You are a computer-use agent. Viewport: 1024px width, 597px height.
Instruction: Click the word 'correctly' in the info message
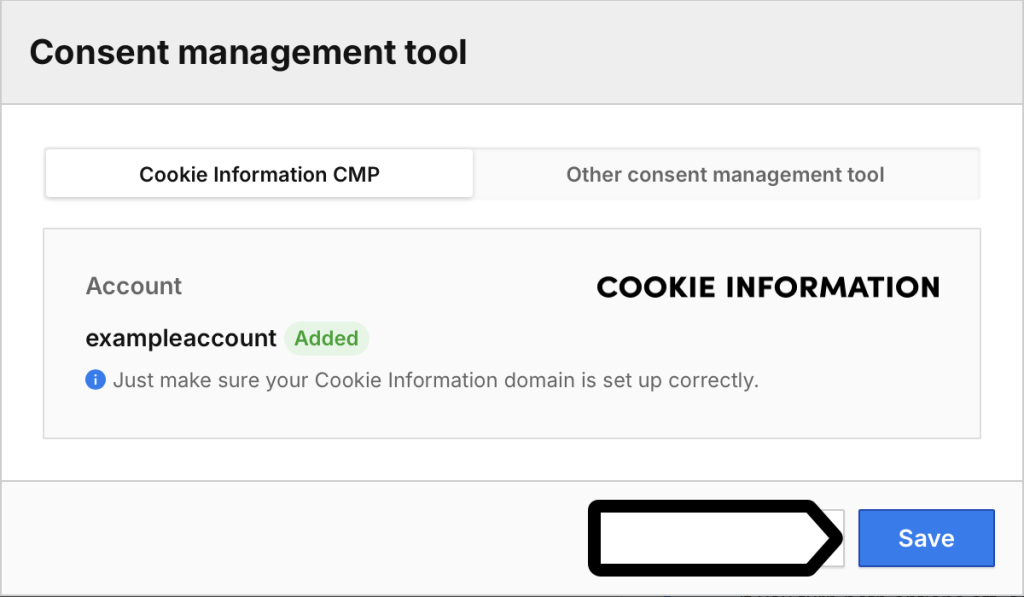point(713,380)
